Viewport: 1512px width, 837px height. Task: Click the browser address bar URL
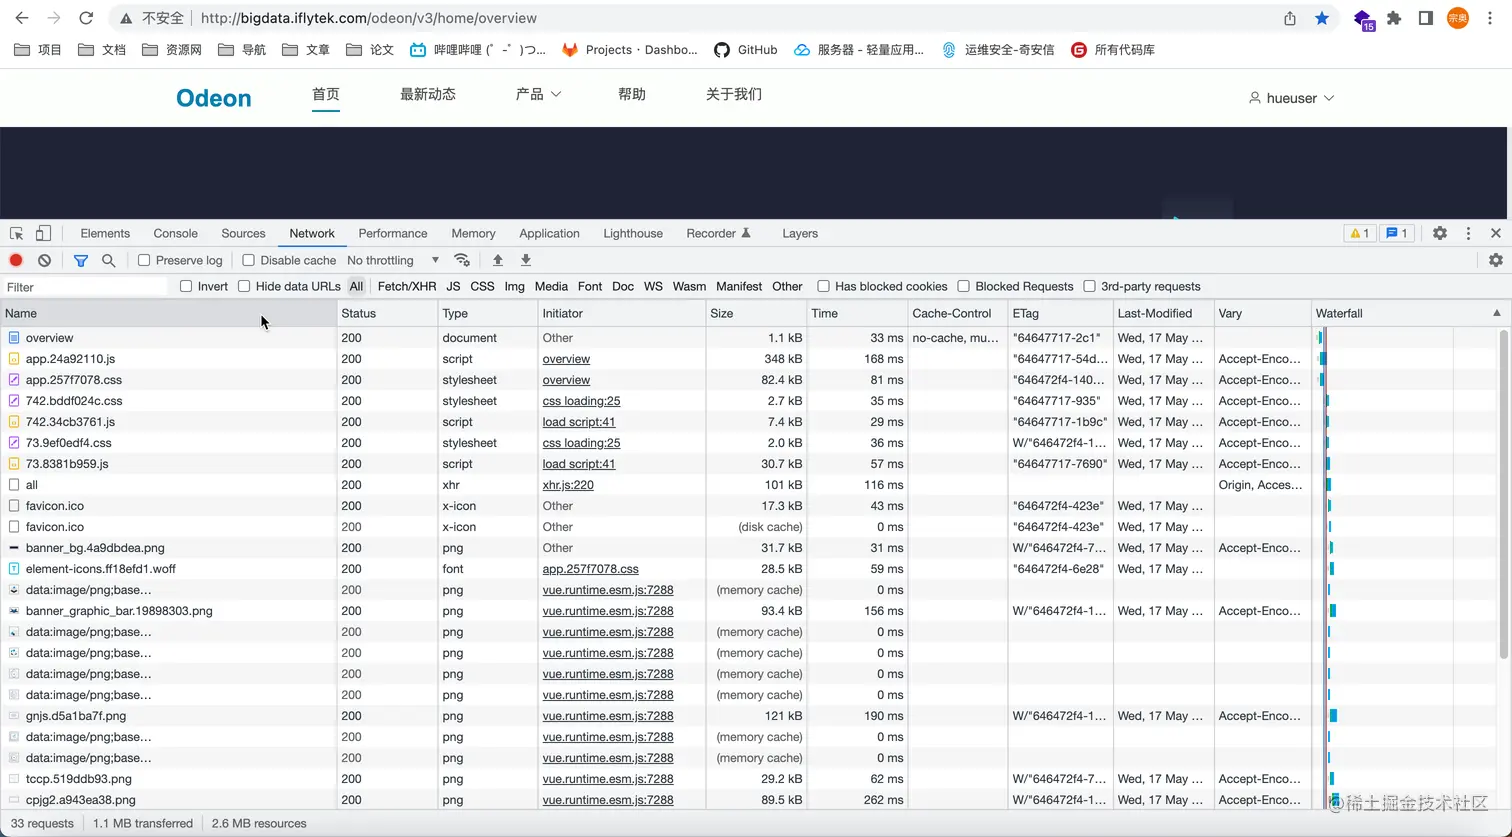pyautogui.click(x=369, y=18)
